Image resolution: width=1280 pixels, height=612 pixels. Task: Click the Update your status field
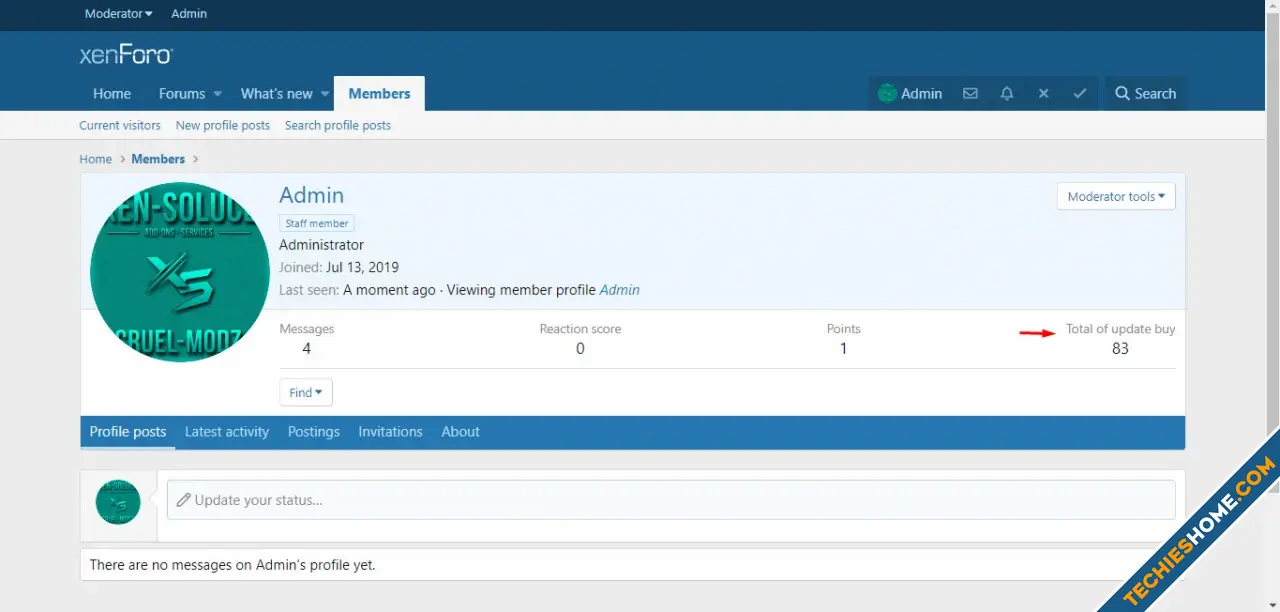point(670,500)
